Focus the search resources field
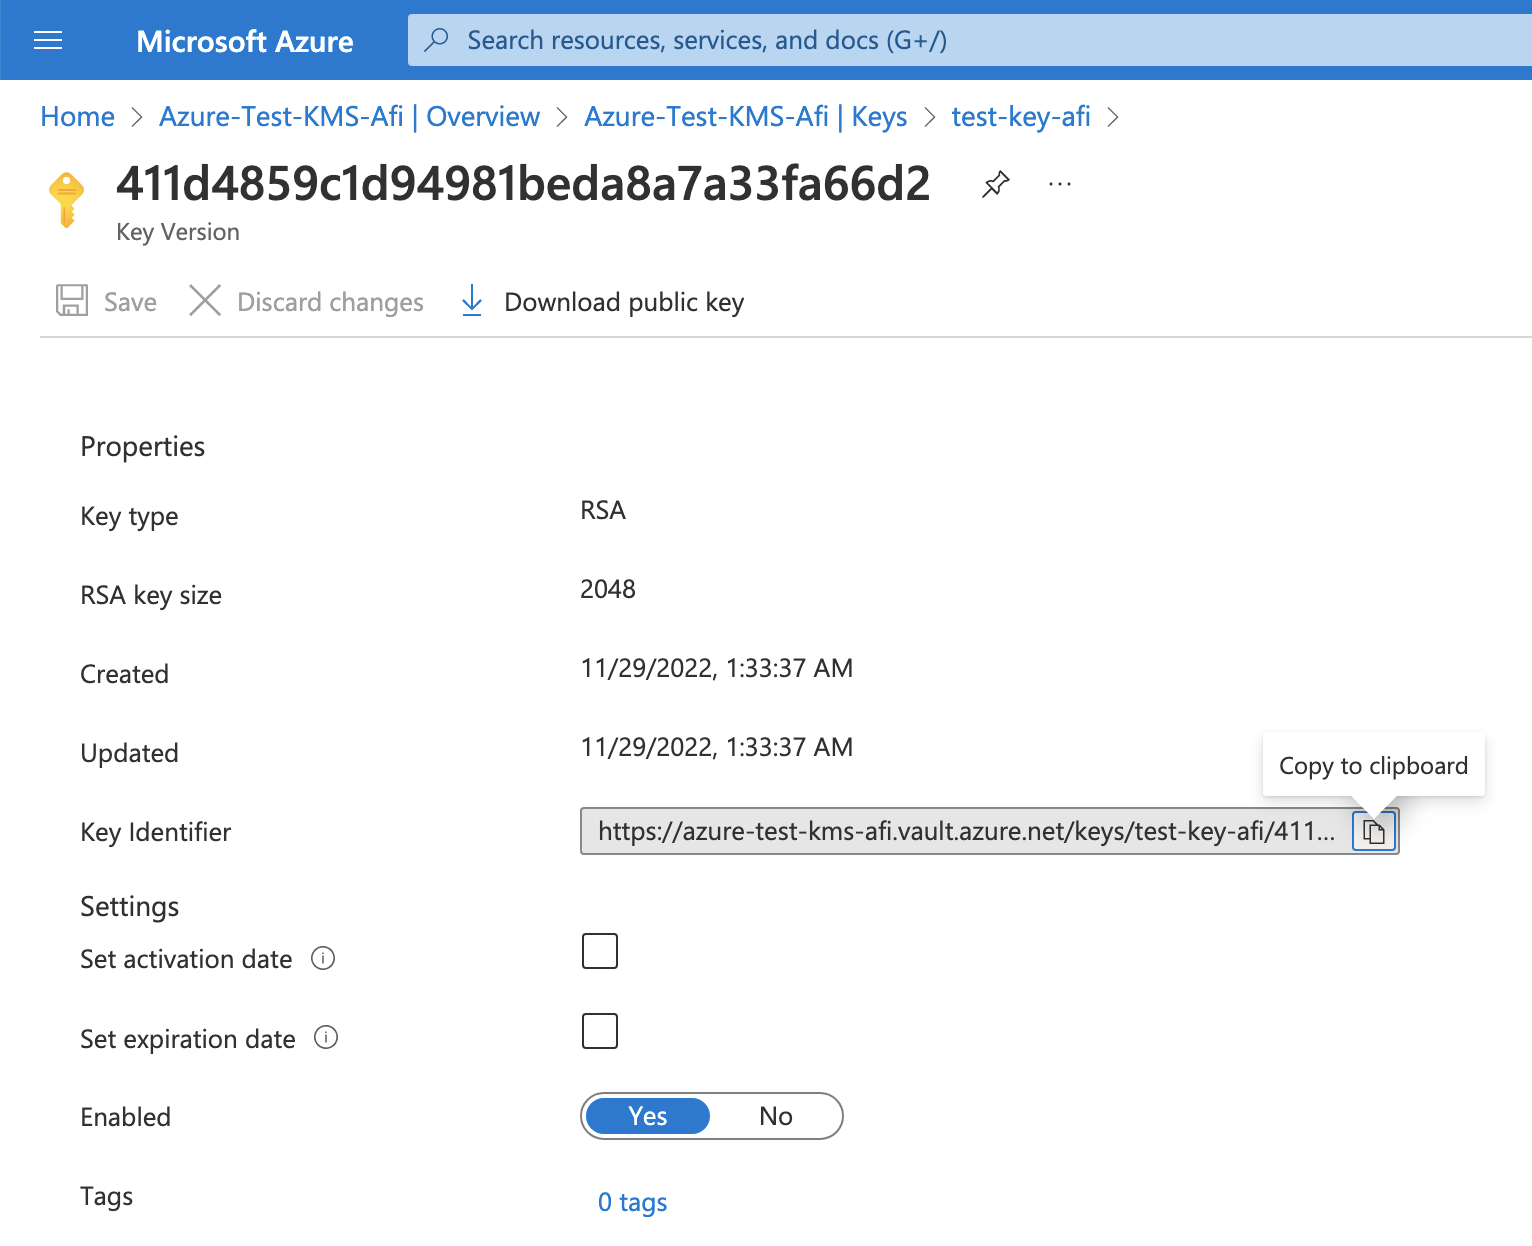The height and width of the screenshot is (1246, 1532). click(x=970, y=40)
